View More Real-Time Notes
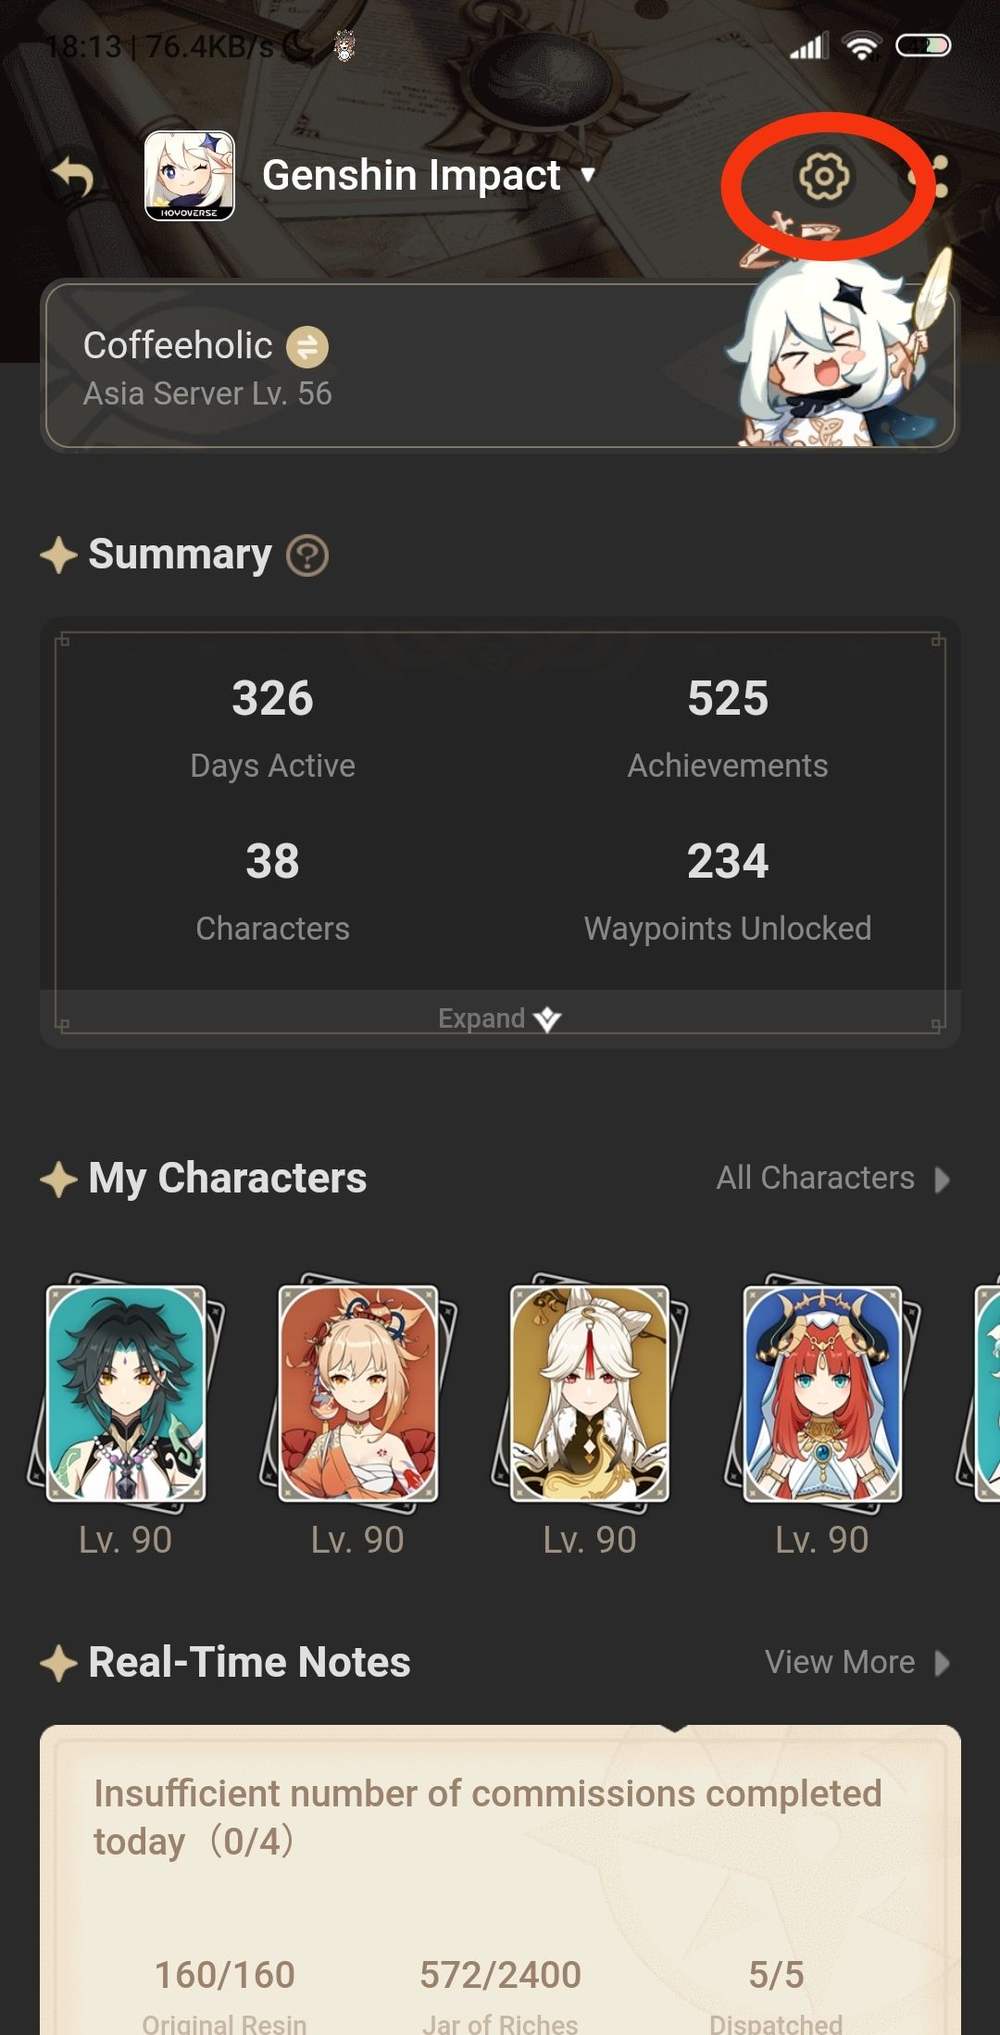 coord(857,1662)
